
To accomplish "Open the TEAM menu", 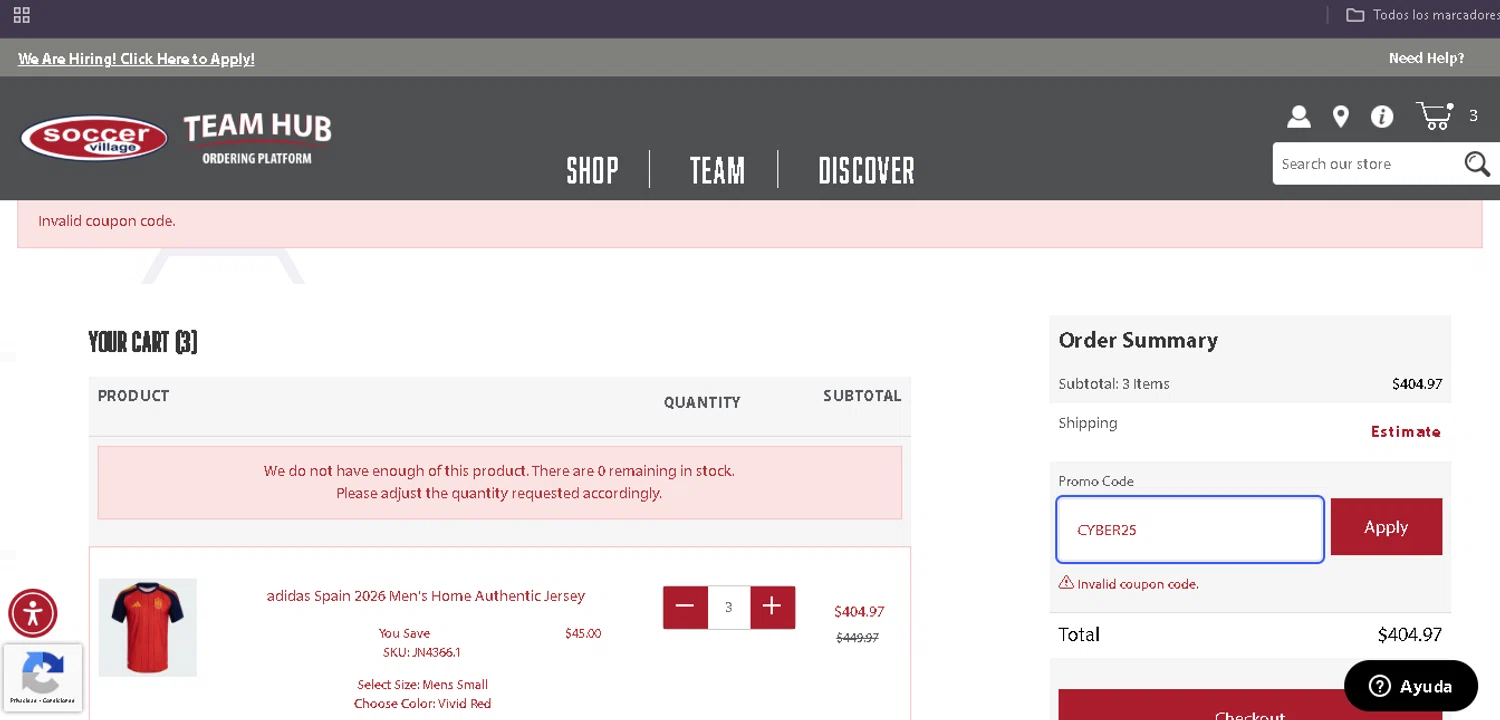I will pyautogui.click(x=717, y=171).
